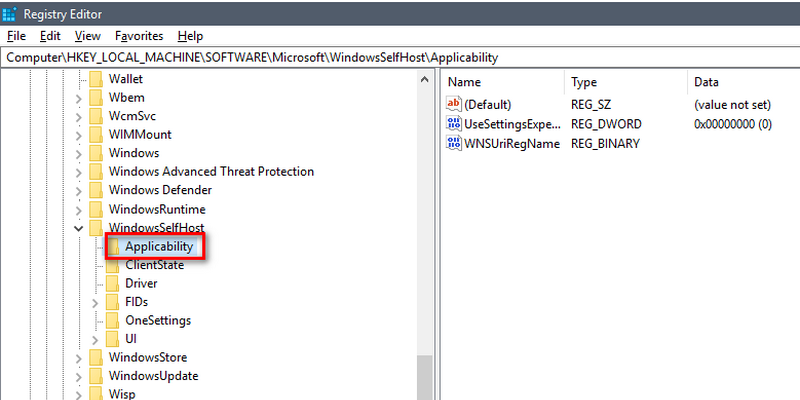Expand the Windows key

[x=78, y=154]
